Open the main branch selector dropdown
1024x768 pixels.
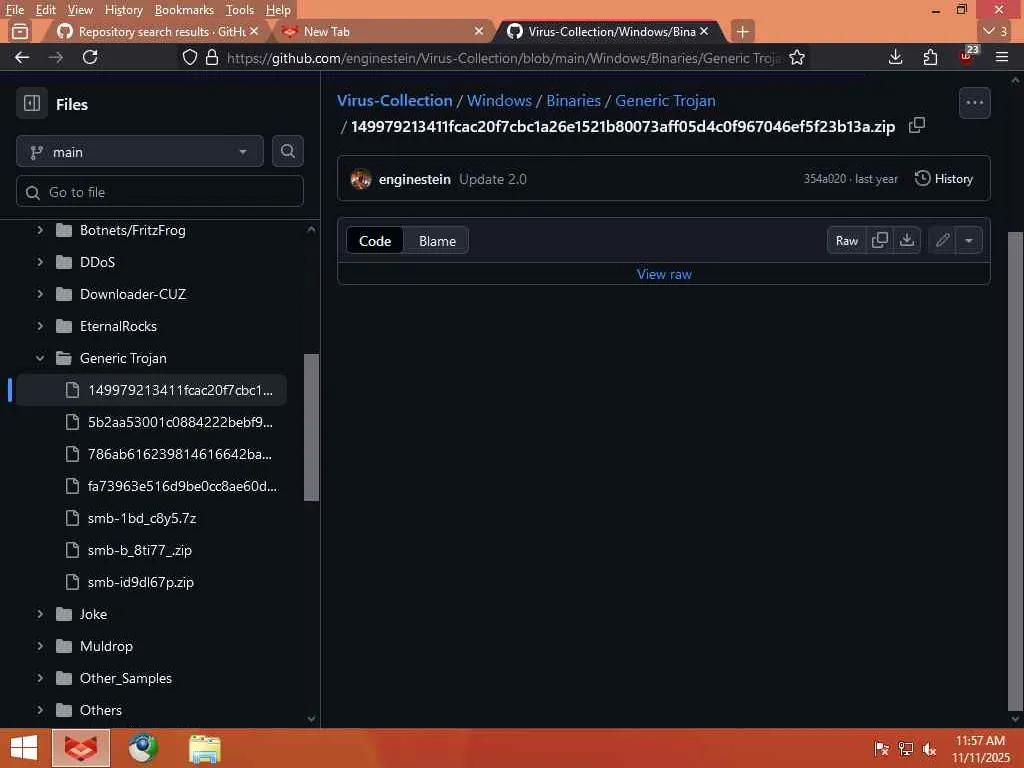(140, 152)
